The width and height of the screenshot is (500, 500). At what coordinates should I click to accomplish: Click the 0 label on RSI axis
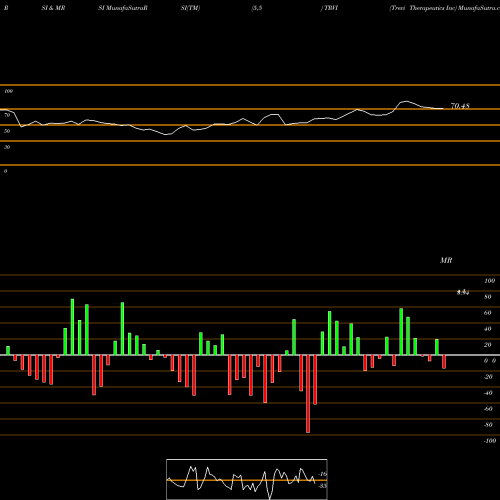[x=5, y=171]
